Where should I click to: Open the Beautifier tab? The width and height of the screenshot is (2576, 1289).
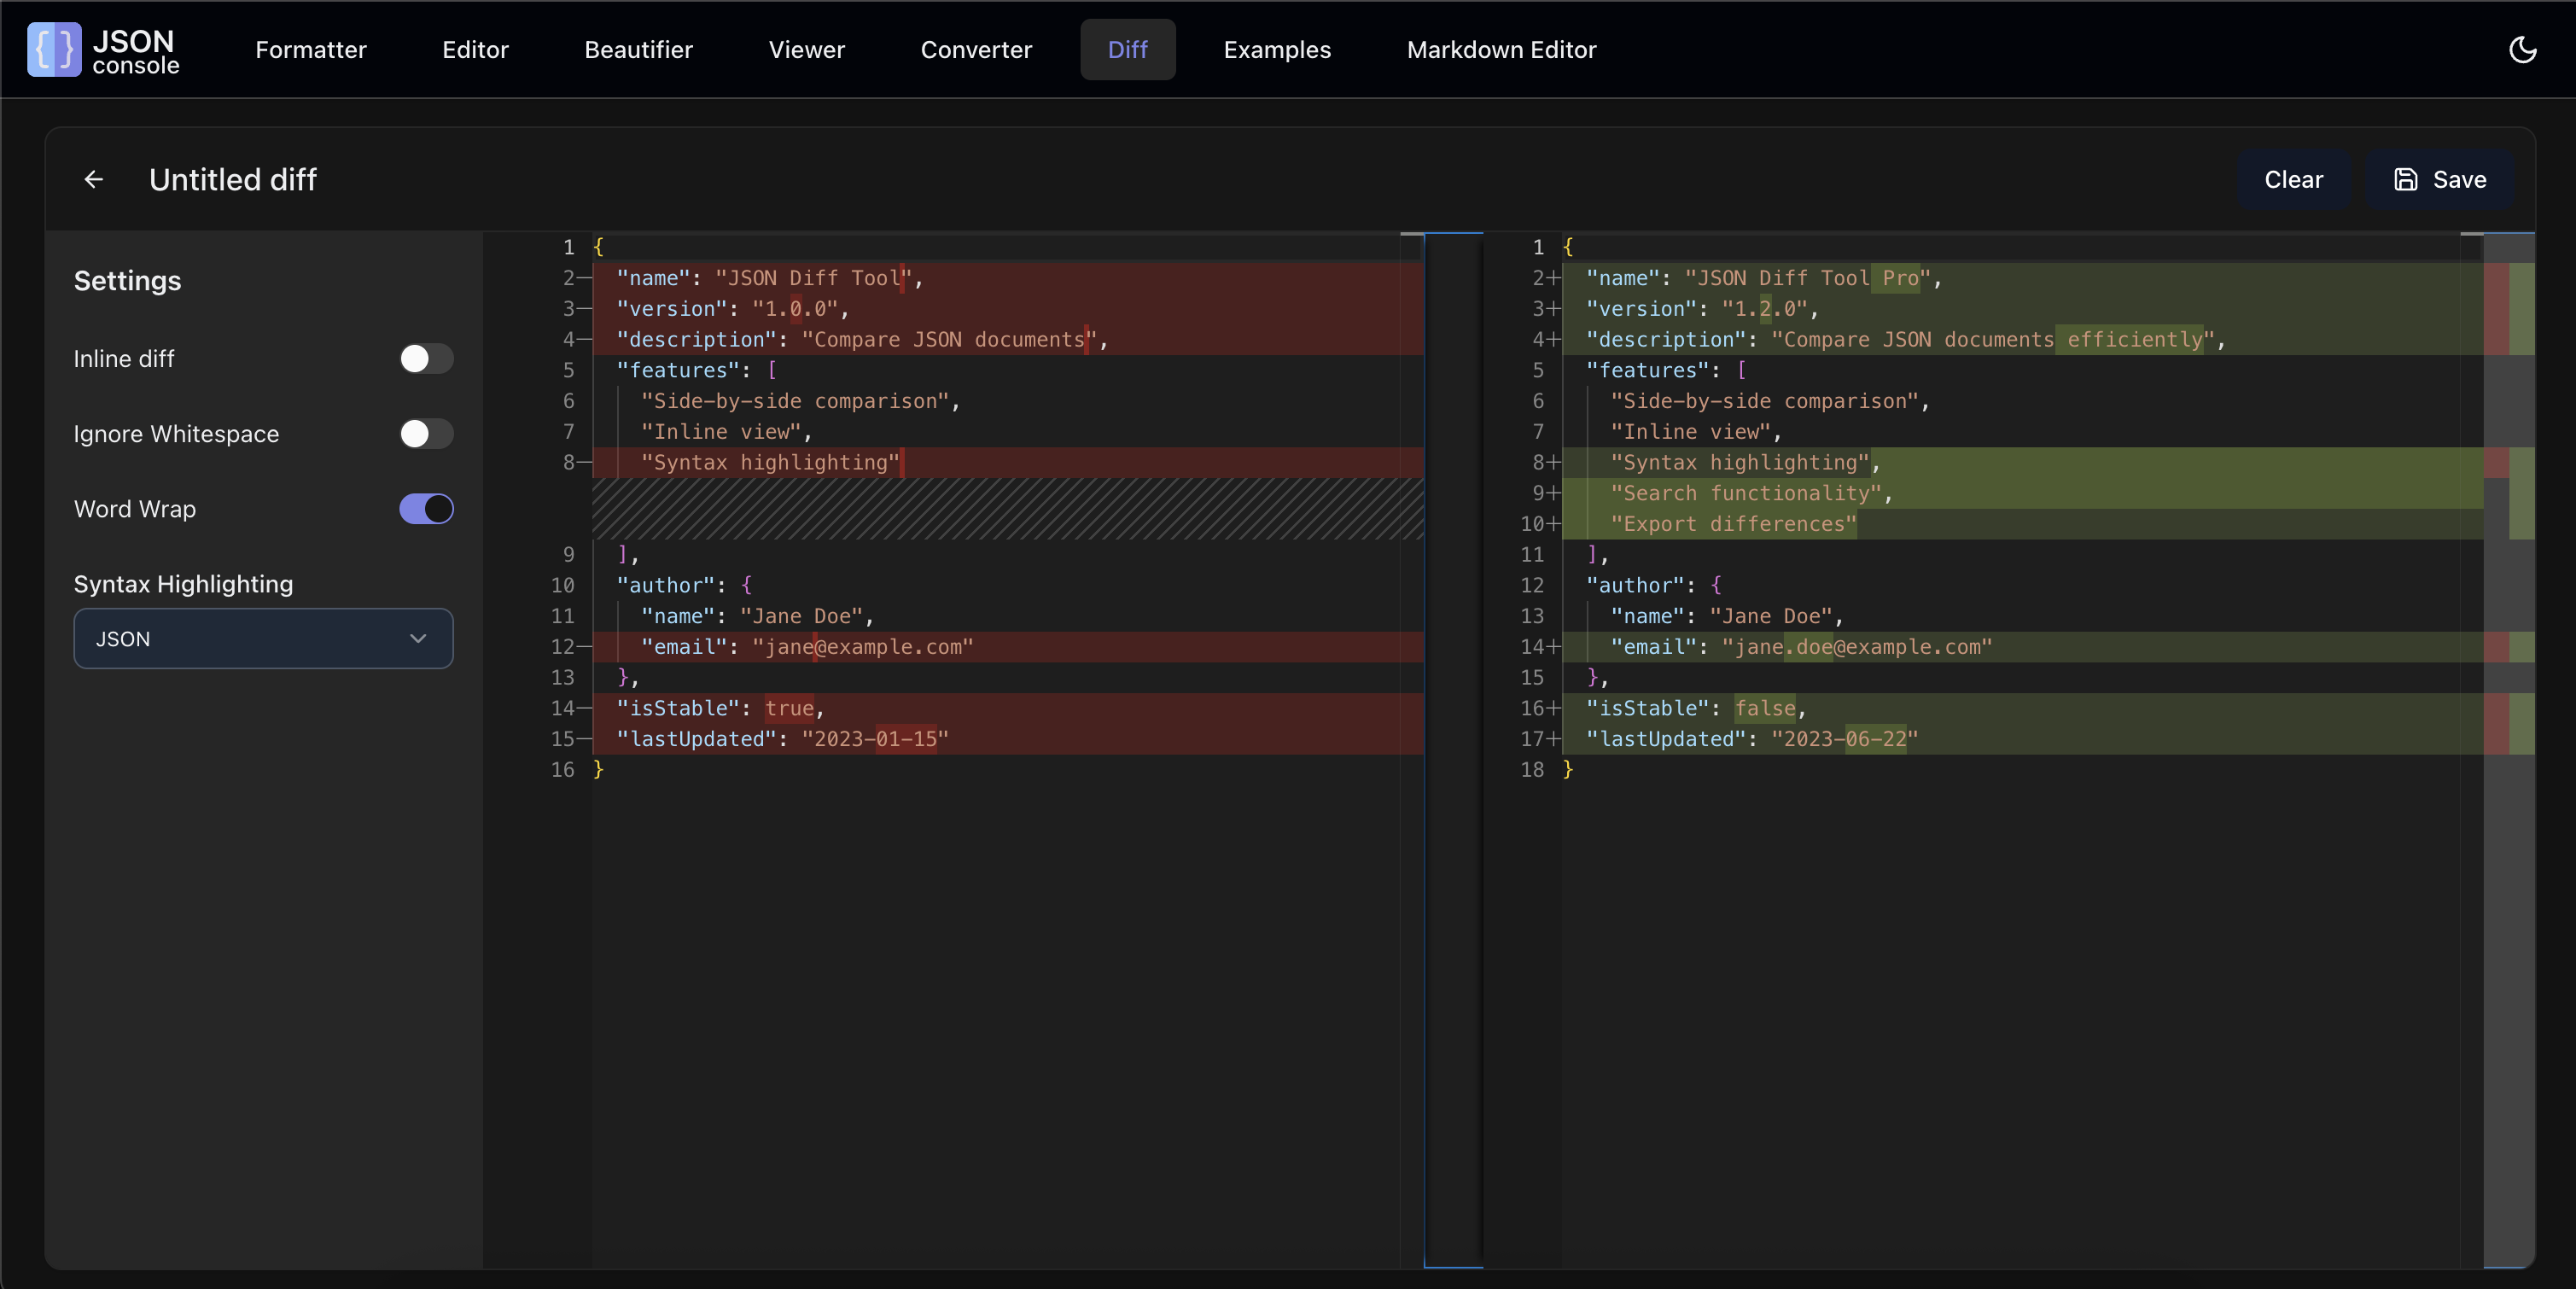point(638,49)
